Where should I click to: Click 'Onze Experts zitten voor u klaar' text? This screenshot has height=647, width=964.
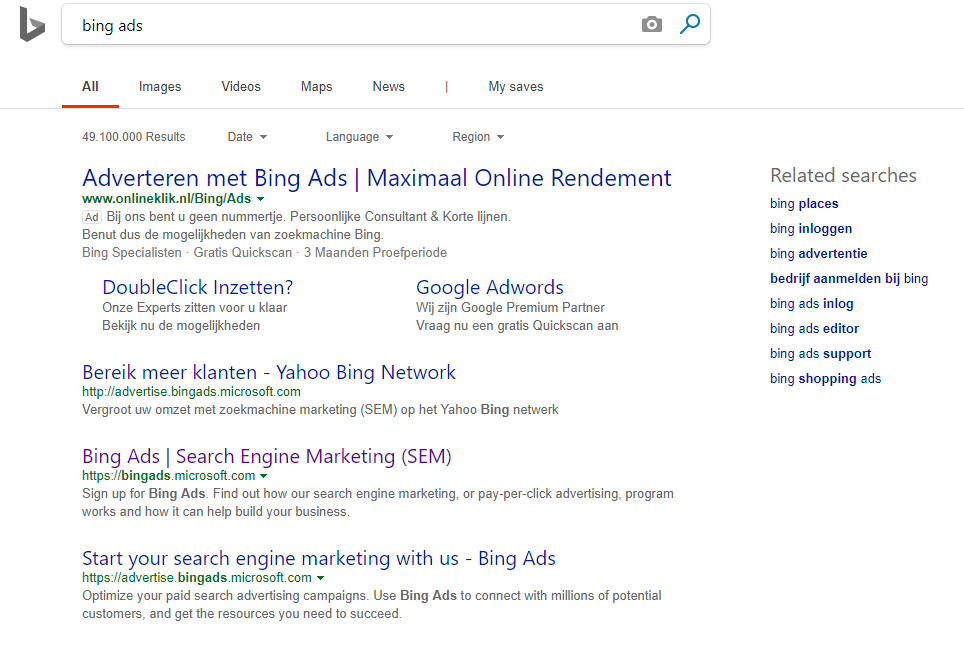[194, 308]
